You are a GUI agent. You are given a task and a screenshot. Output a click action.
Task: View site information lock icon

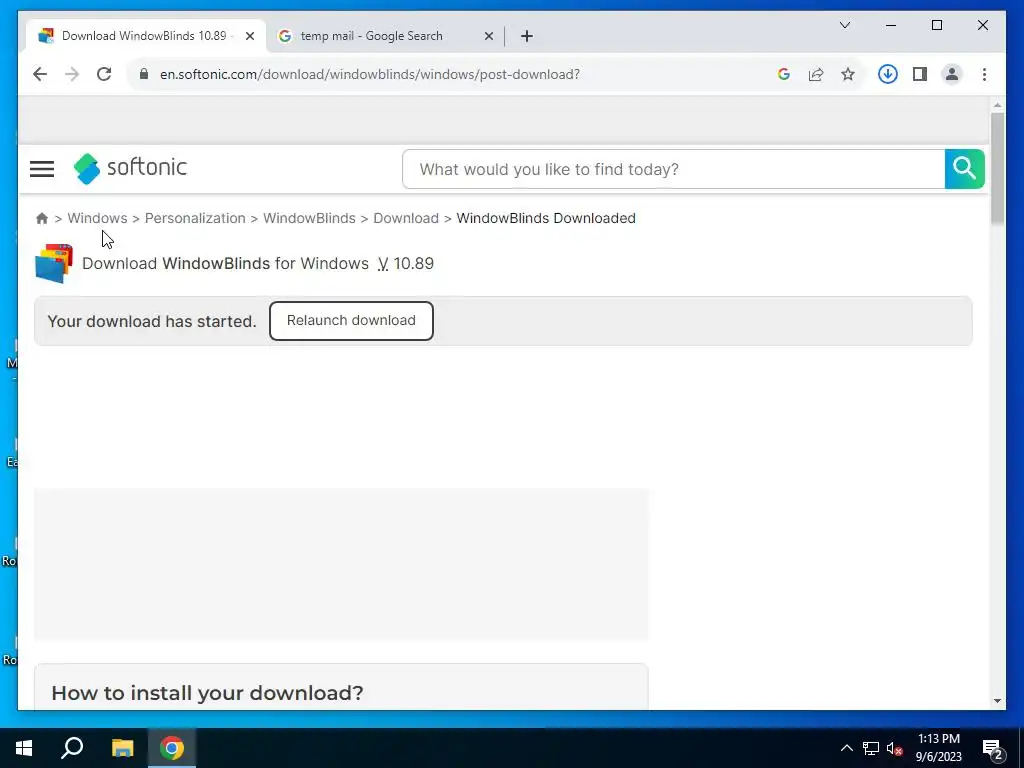click(144, 74)
